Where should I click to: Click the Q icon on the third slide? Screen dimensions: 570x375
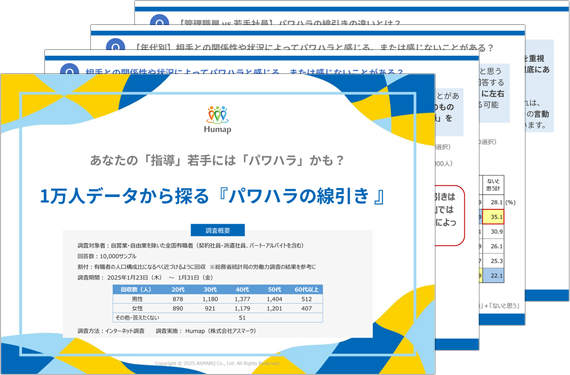coord(115,44)
